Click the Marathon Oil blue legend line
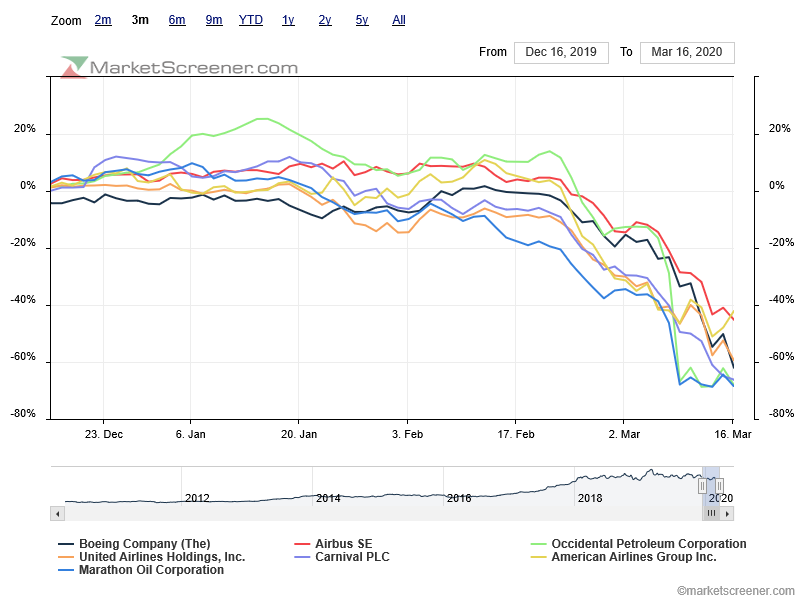This screenshot has height=600, width=805. (66, 570)
